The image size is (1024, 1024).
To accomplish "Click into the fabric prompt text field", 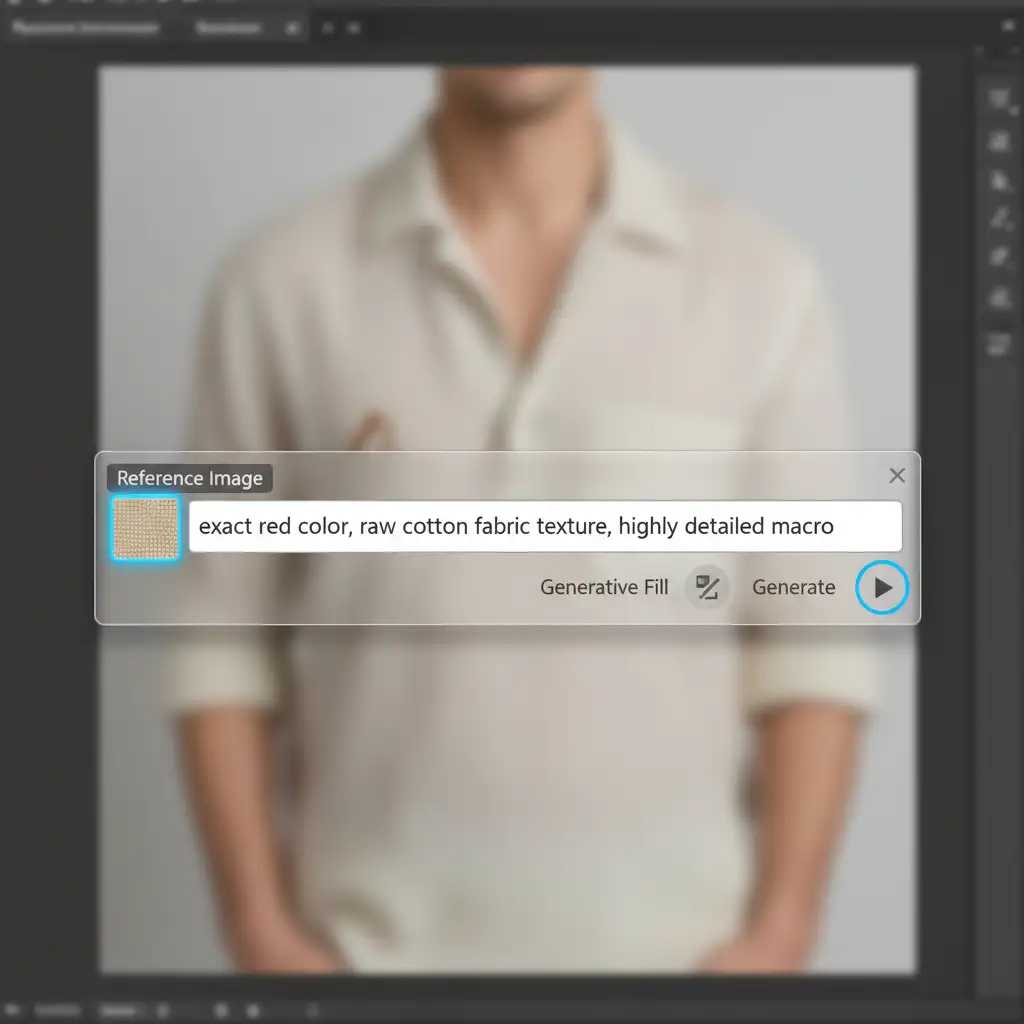I will click(545, 527).
